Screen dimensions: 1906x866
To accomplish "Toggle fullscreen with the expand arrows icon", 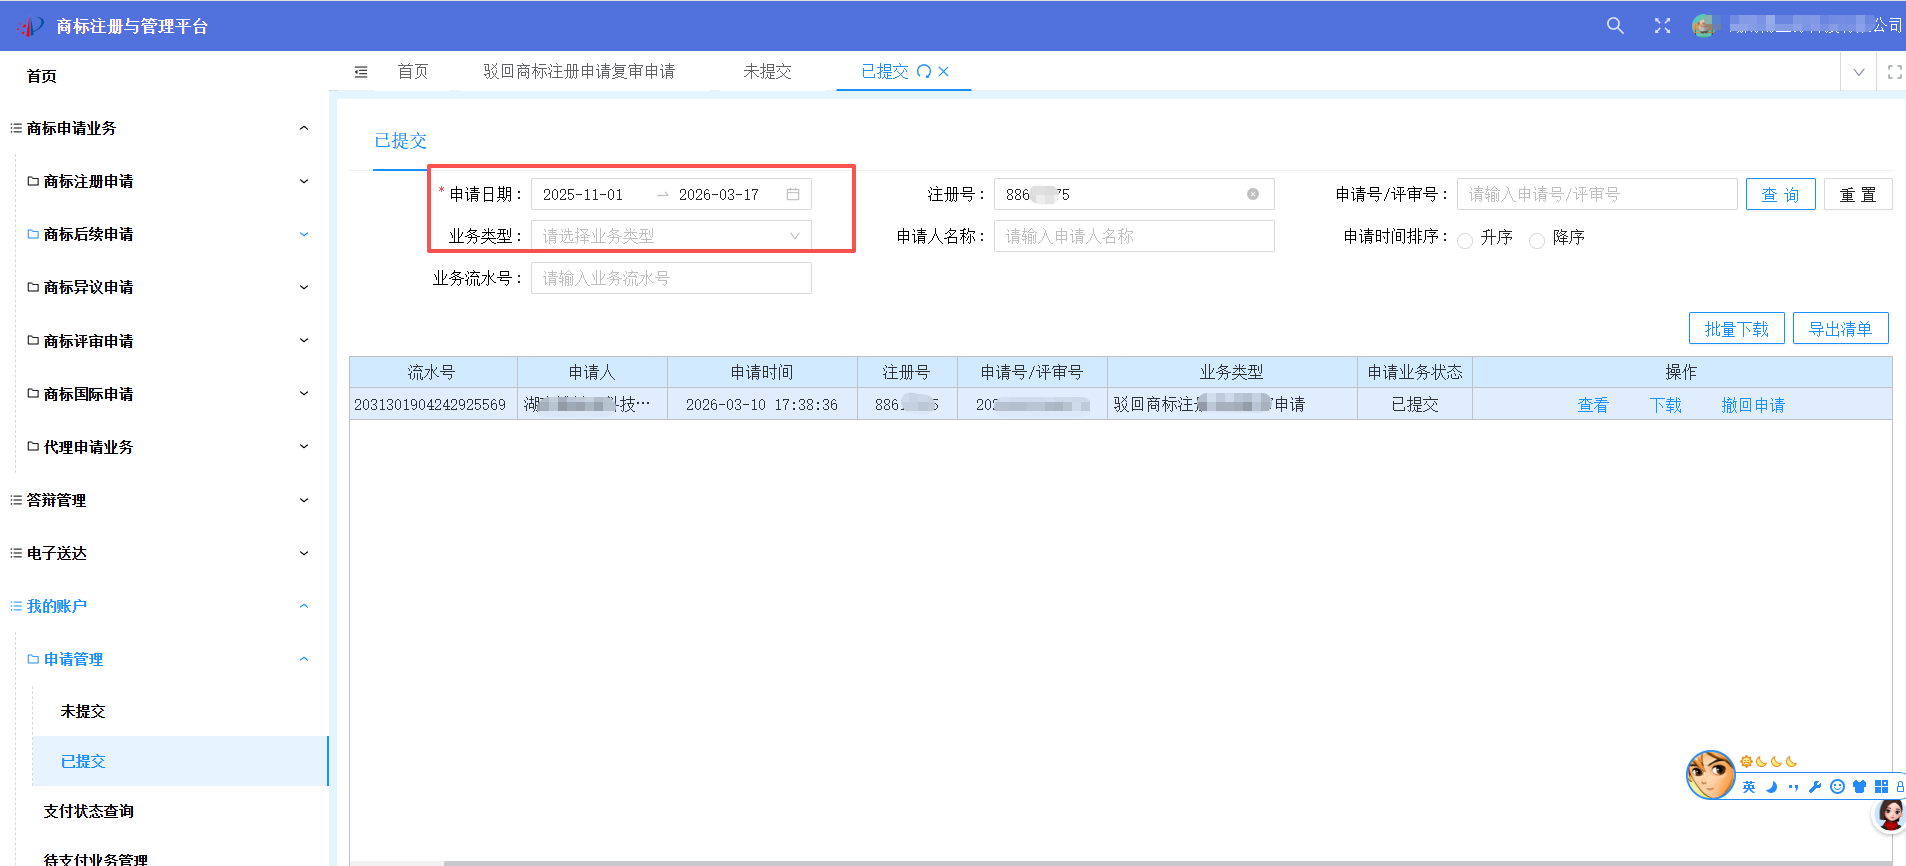I will coord(1662,26).
